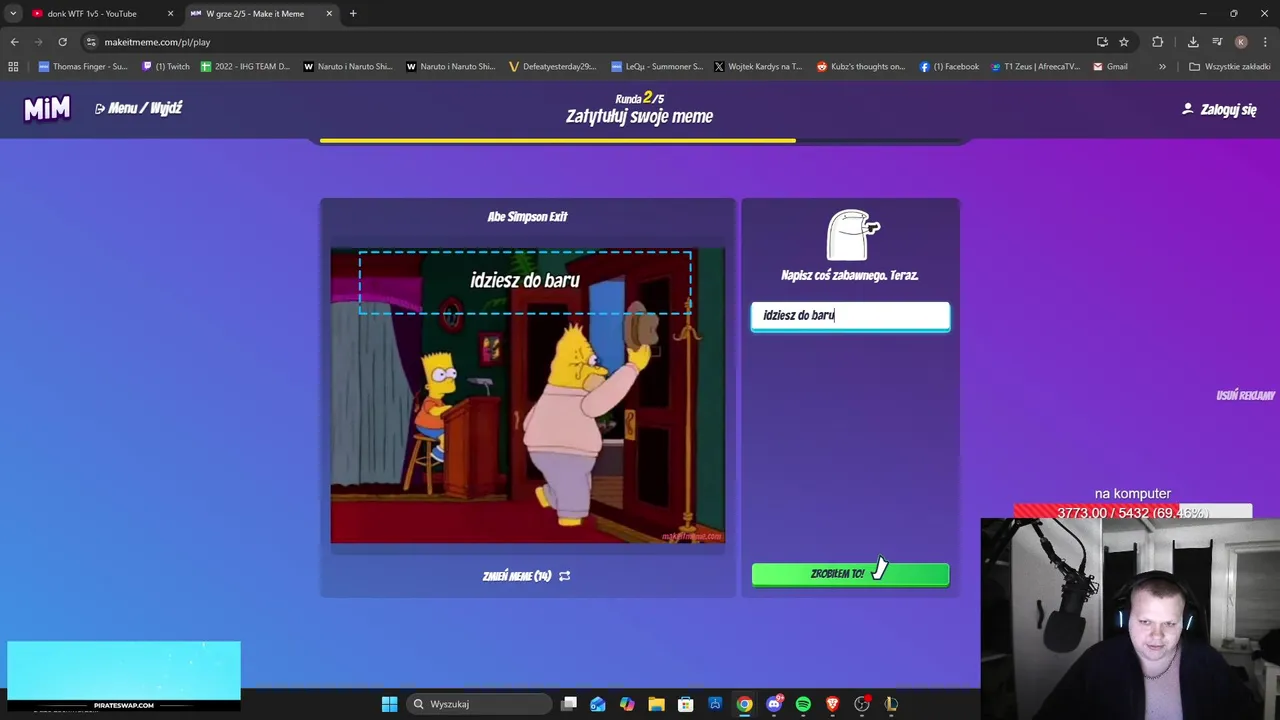Select the dashed text box on the meme
The width and height of the screenshot is (1280, 720).
point(525,282)
